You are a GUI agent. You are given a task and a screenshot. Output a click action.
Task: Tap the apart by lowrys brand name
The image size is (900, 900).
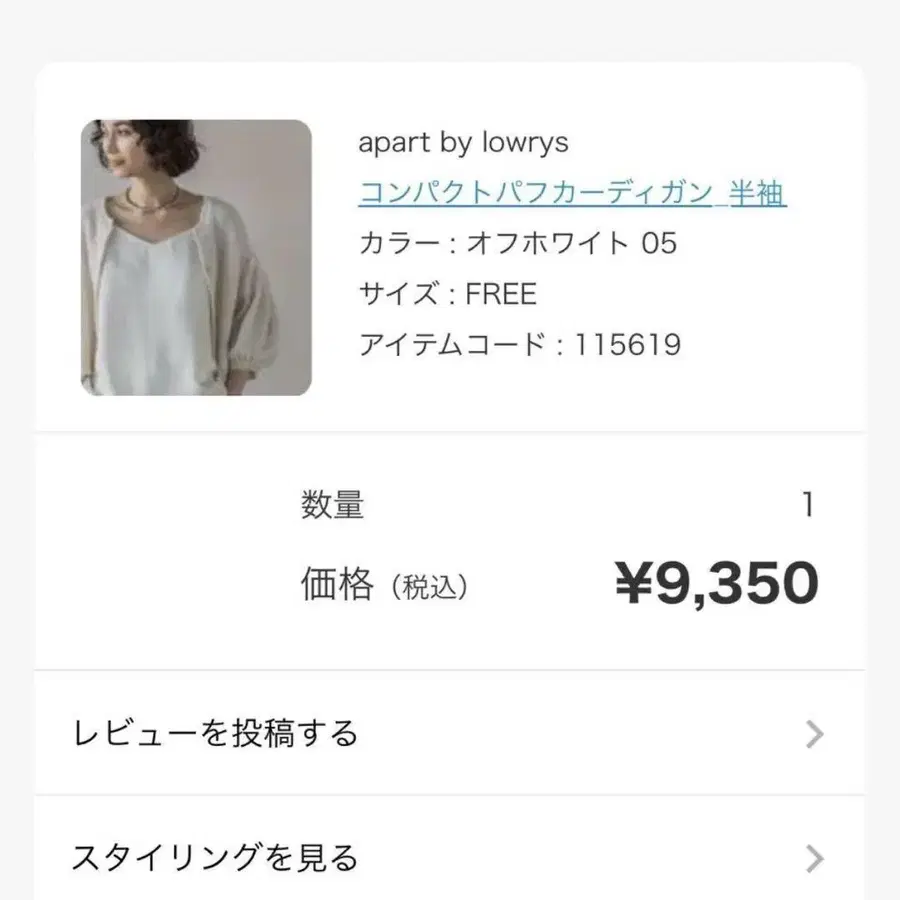tap(463, 142)
